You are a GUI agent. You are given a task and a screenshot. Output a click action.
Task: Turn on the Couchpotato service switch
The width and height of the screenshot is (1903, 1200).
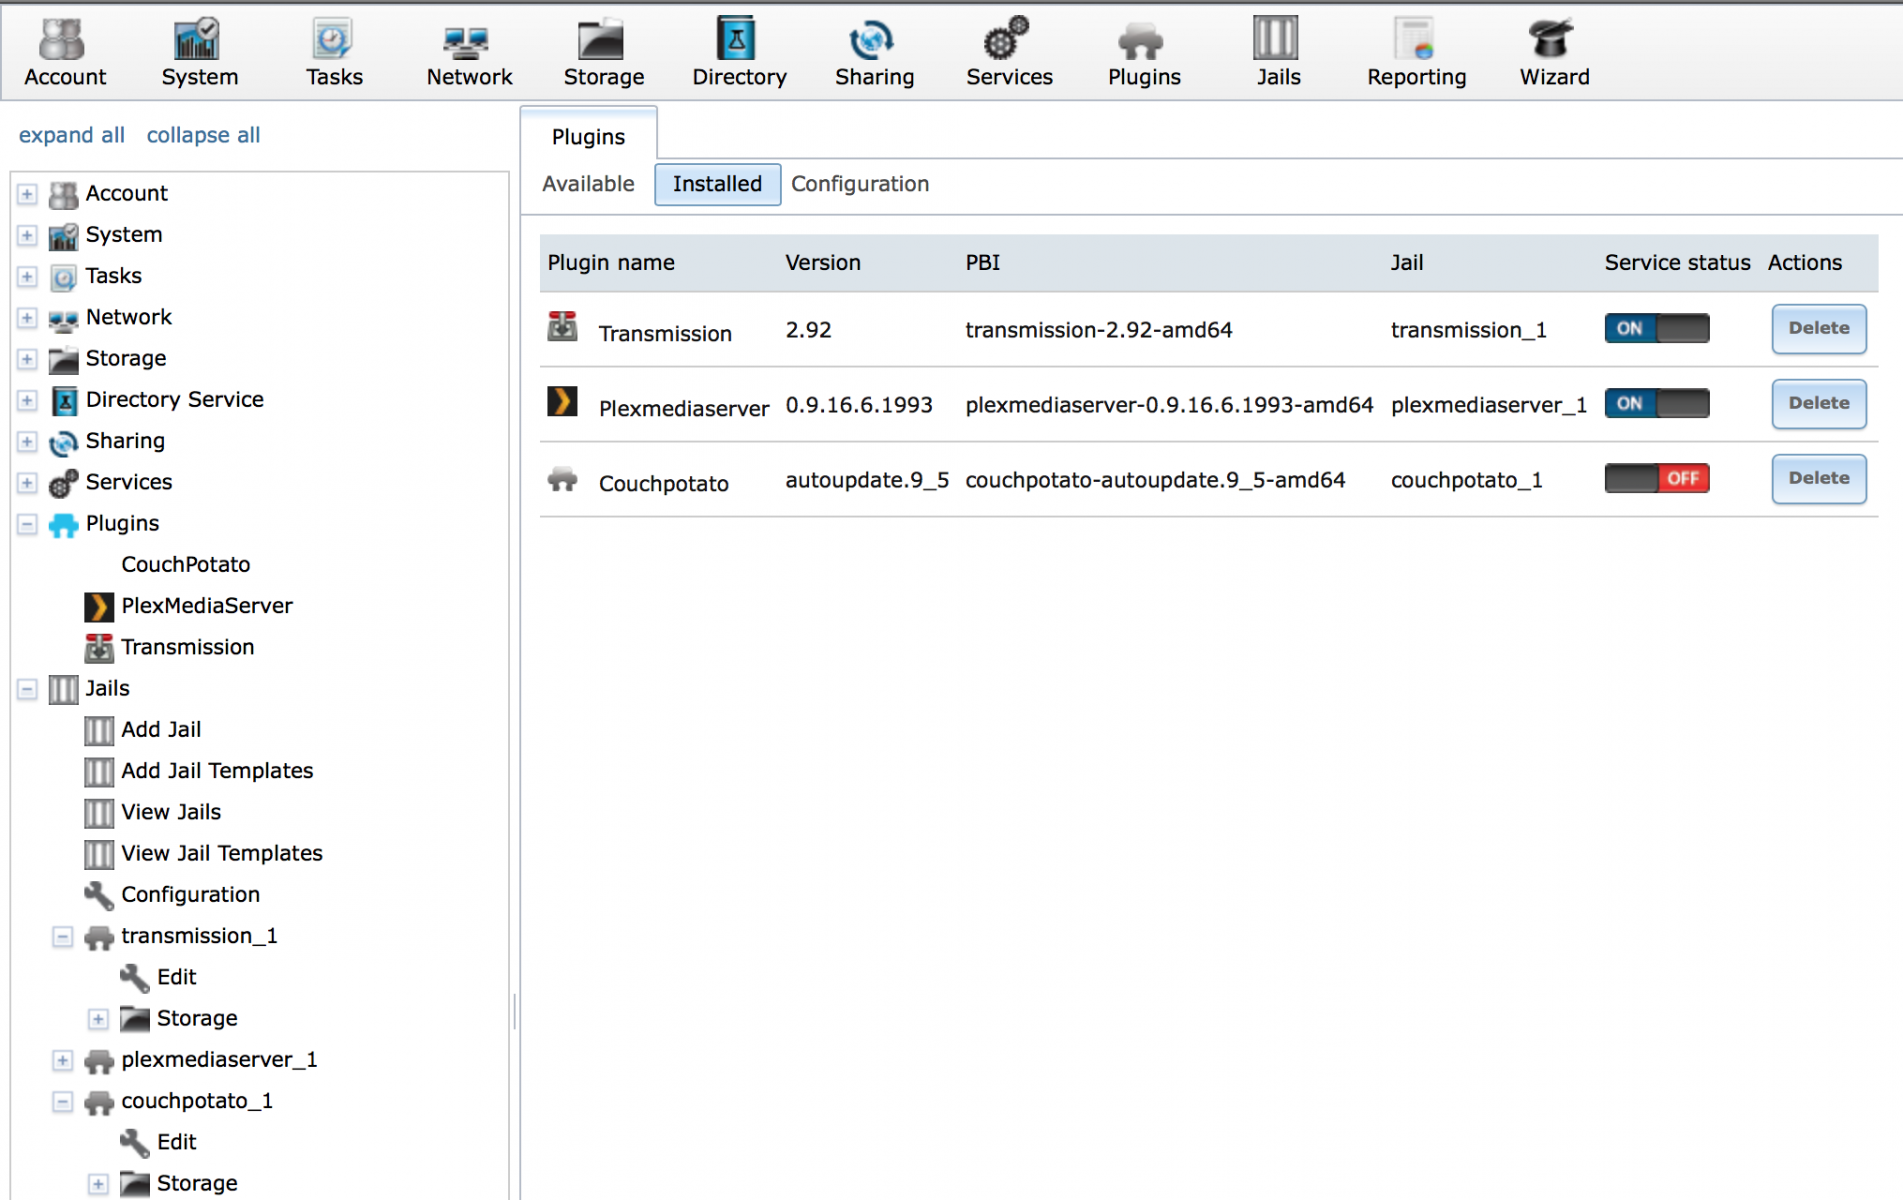tap(1656, 478)
